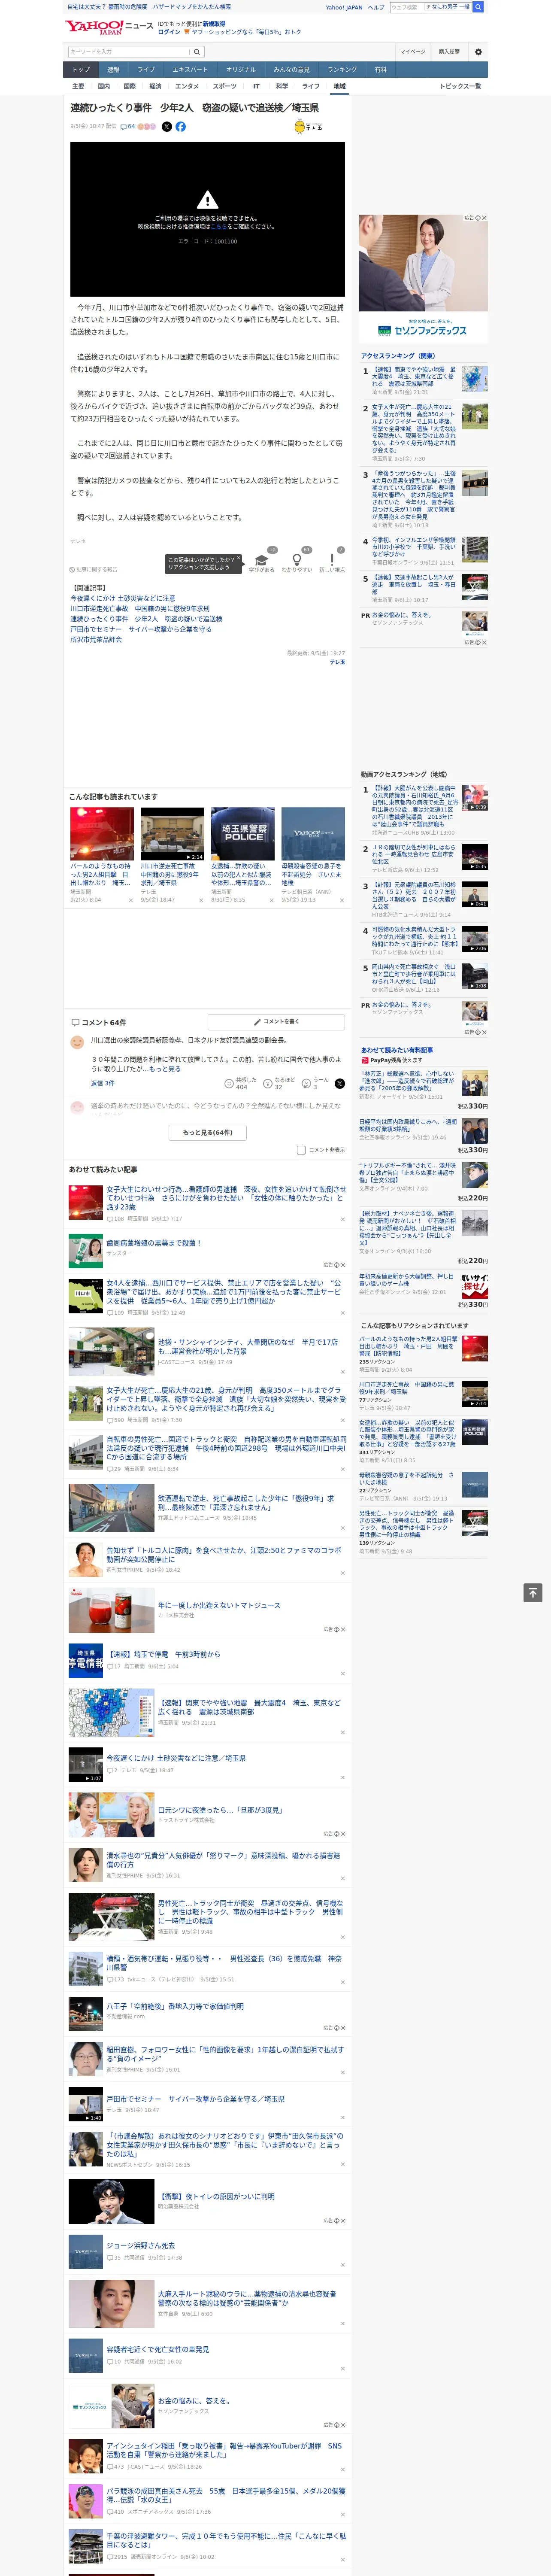
Task: Click the 共感した smiley reaction
Action: (x=229, y=1083)
